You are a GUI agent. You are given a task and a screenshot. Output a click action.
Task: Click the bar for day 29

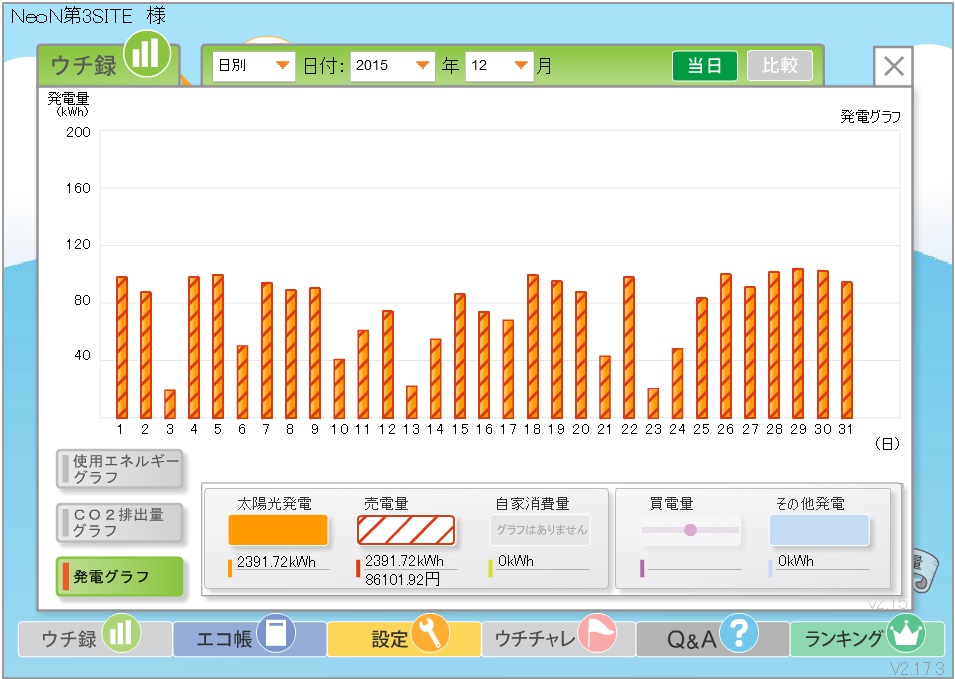pyautogui.click(x=798, y=343)
